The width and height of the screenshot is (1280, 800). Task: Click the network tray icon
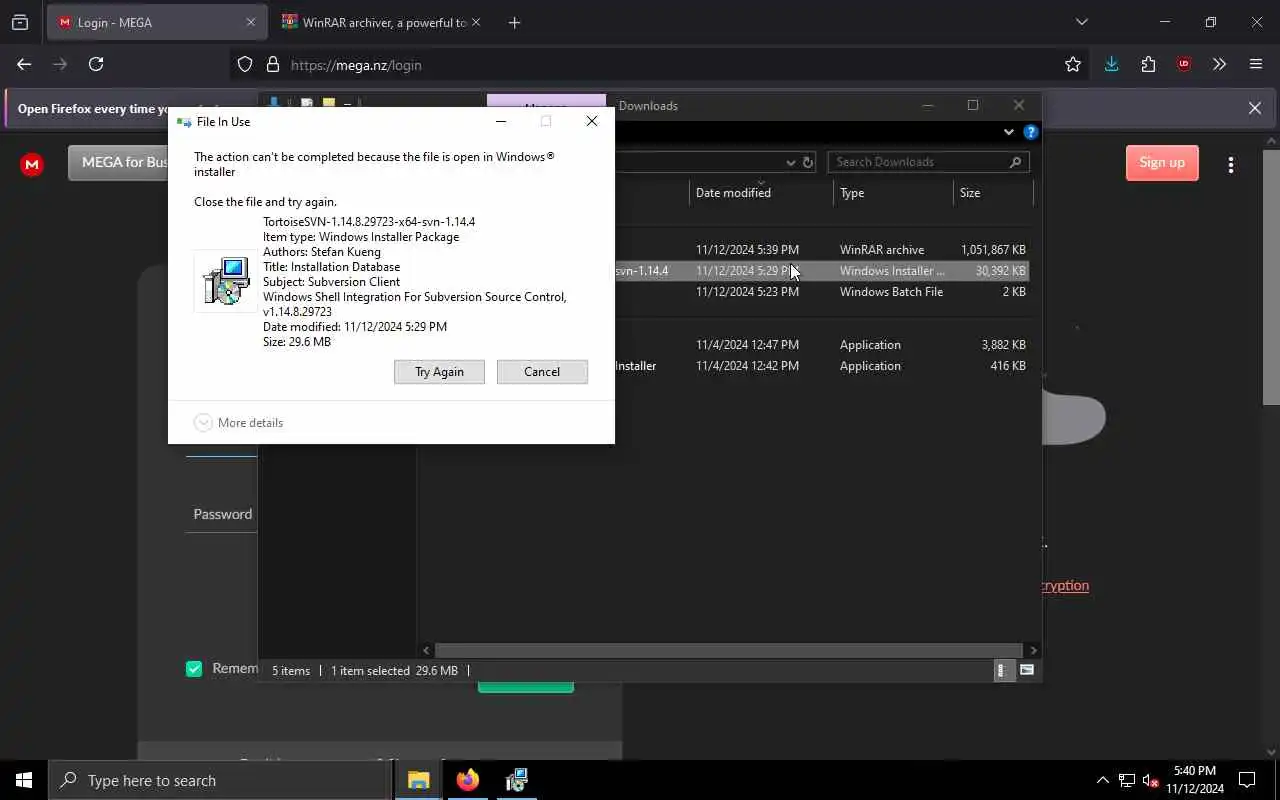[x=1127, y=781]
